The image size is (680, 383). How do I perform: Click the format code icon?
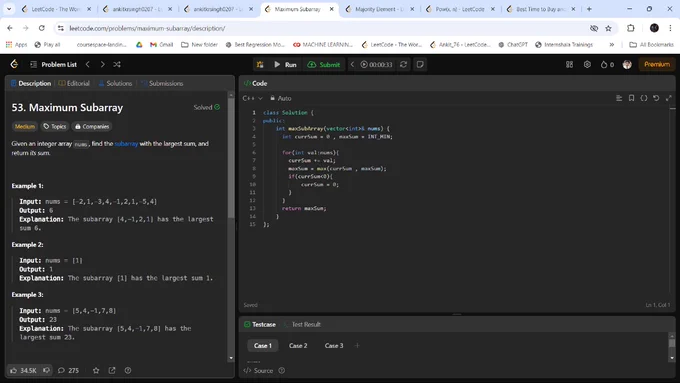coord(619,98)
